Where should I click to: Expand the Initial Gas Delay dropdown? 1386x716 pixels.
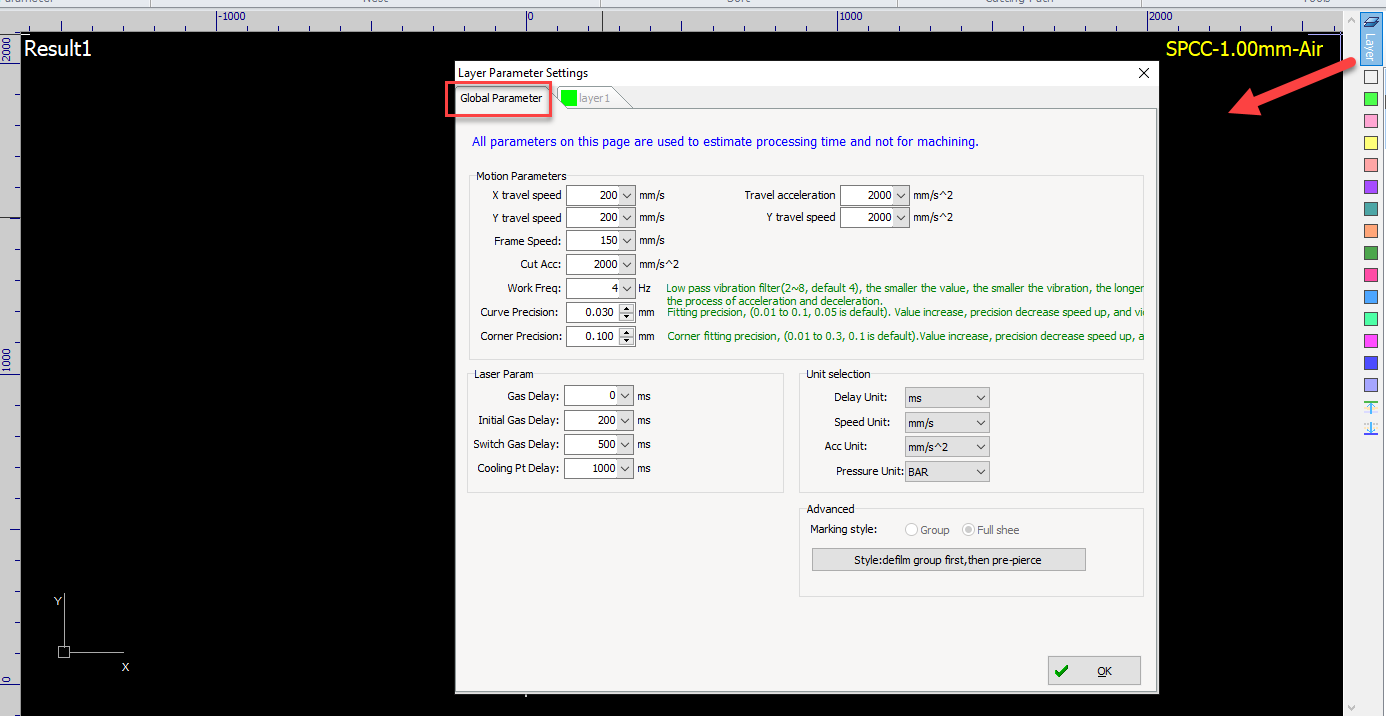pos(625,420)
